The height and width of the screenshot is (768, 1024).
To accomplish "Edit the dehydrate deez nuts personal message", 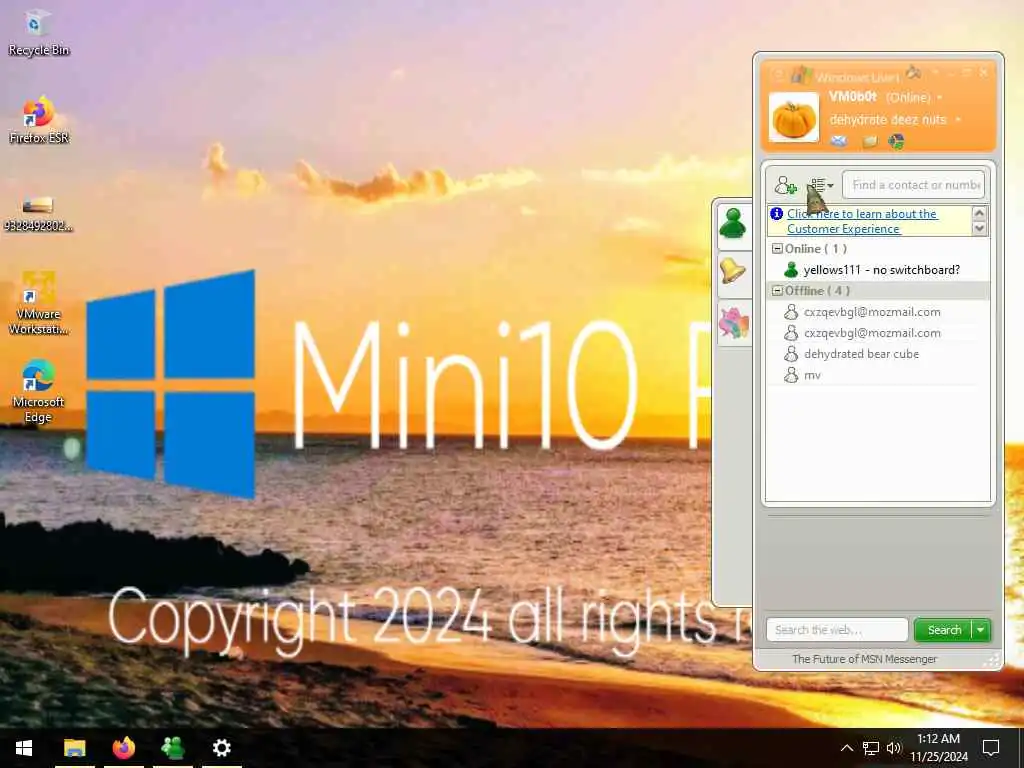I will click(888, 120).
